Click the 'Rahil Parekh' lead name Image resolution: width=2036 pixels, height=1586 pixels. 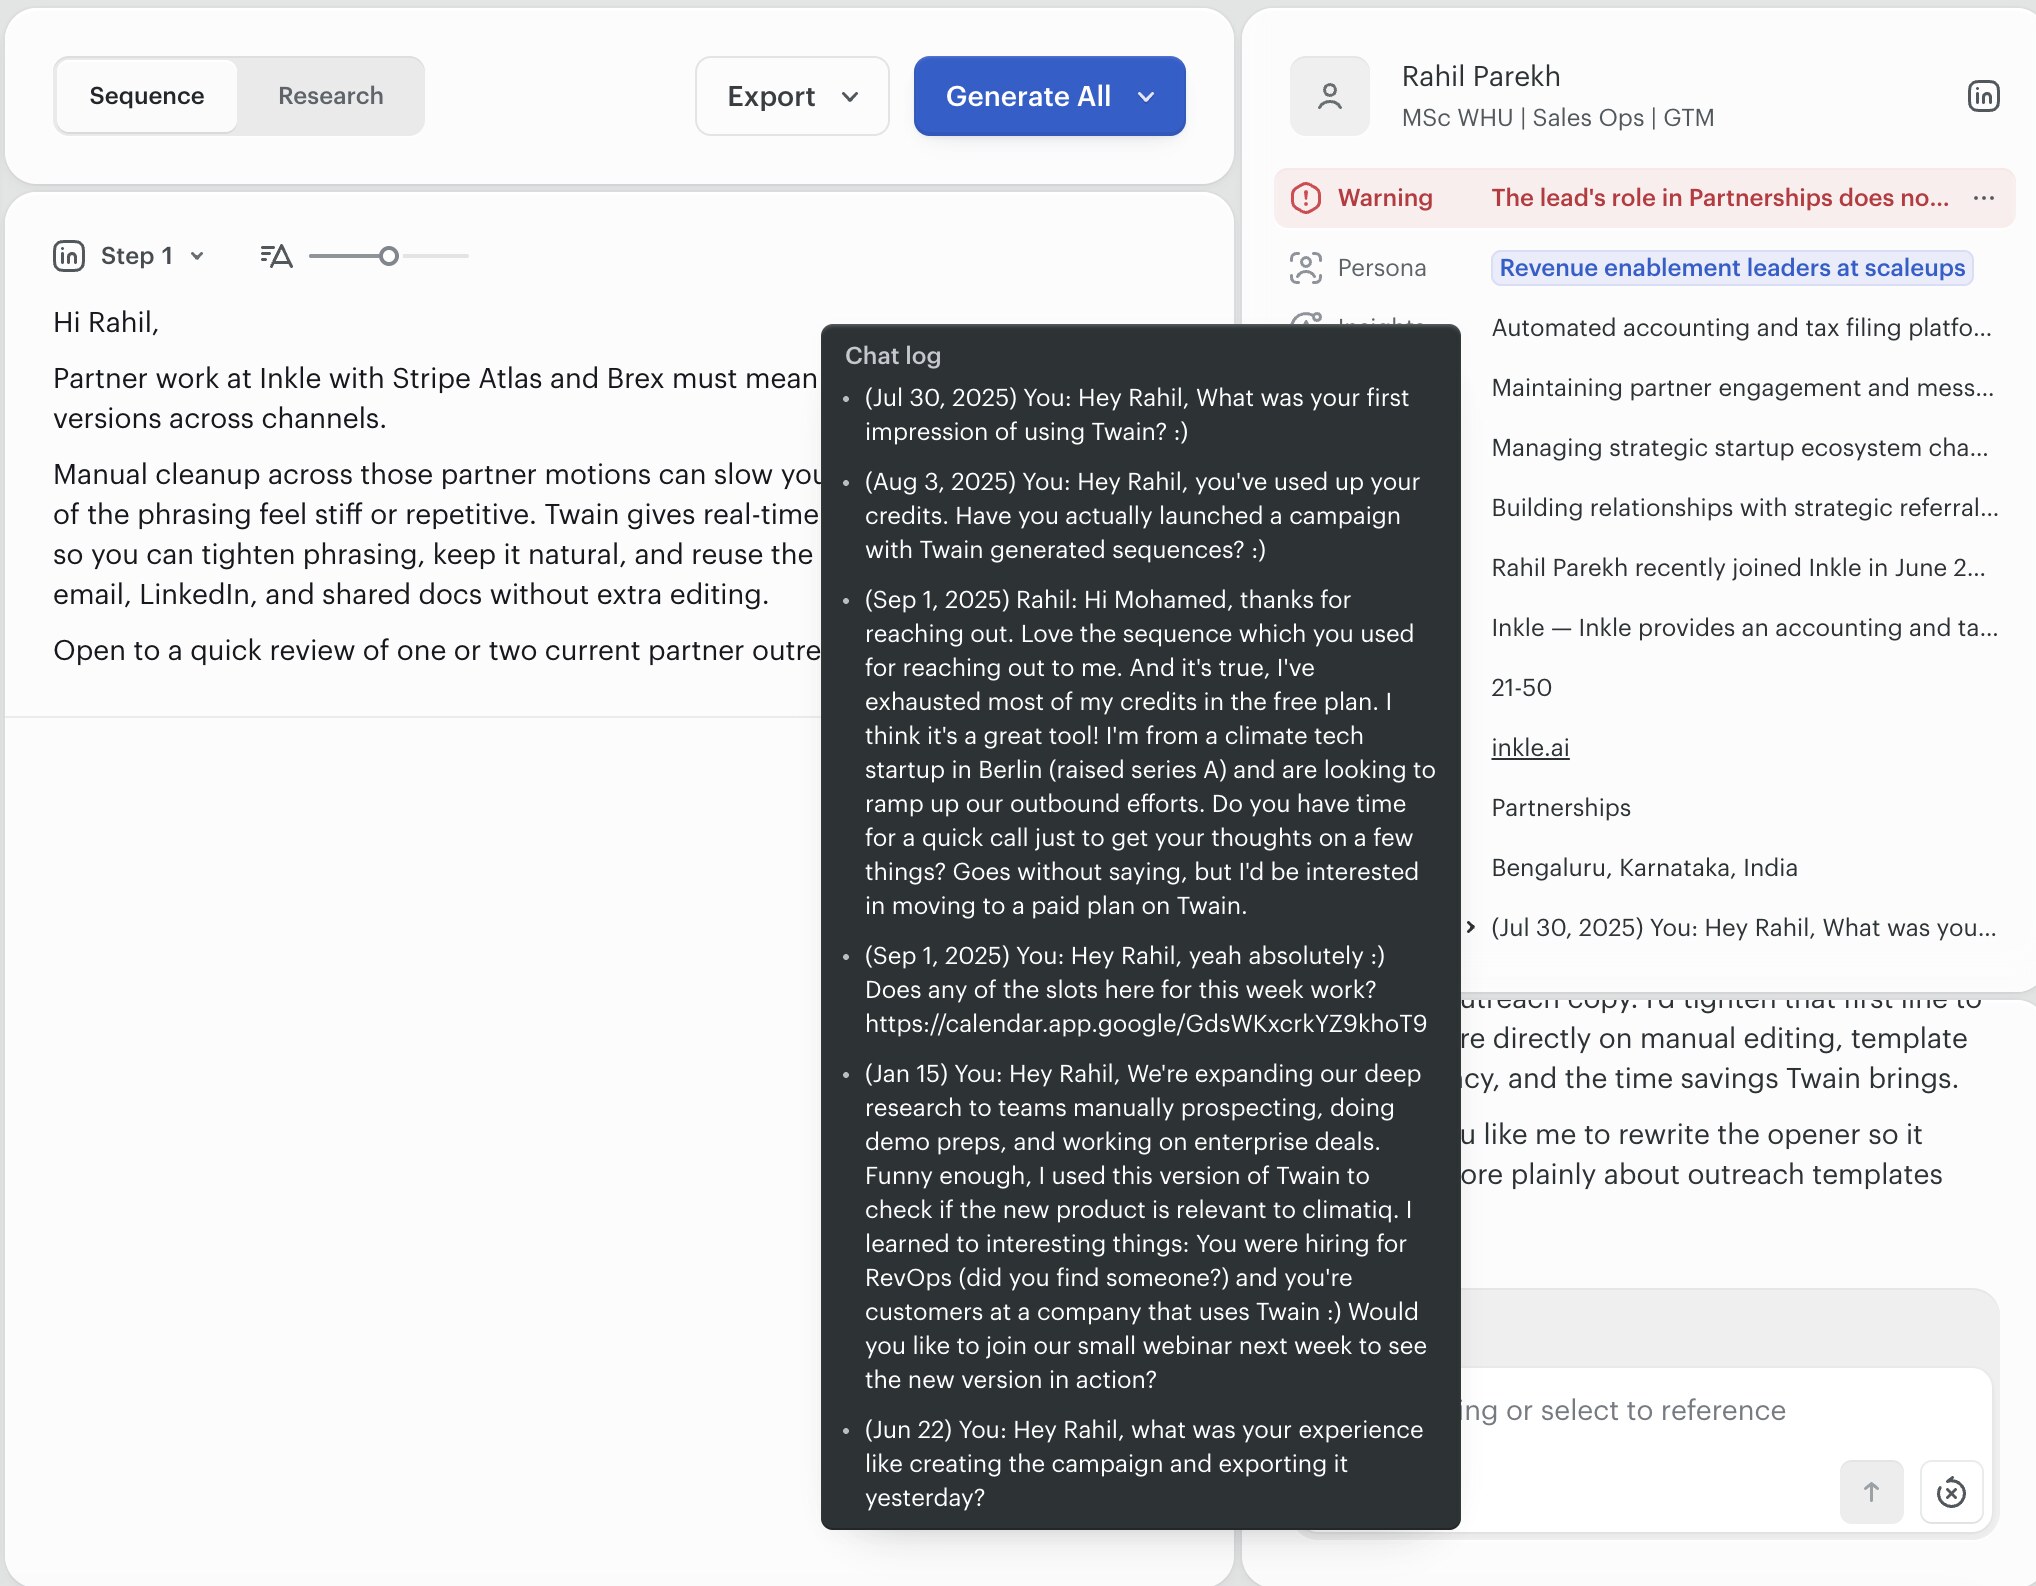click(x=1480, y=76)
